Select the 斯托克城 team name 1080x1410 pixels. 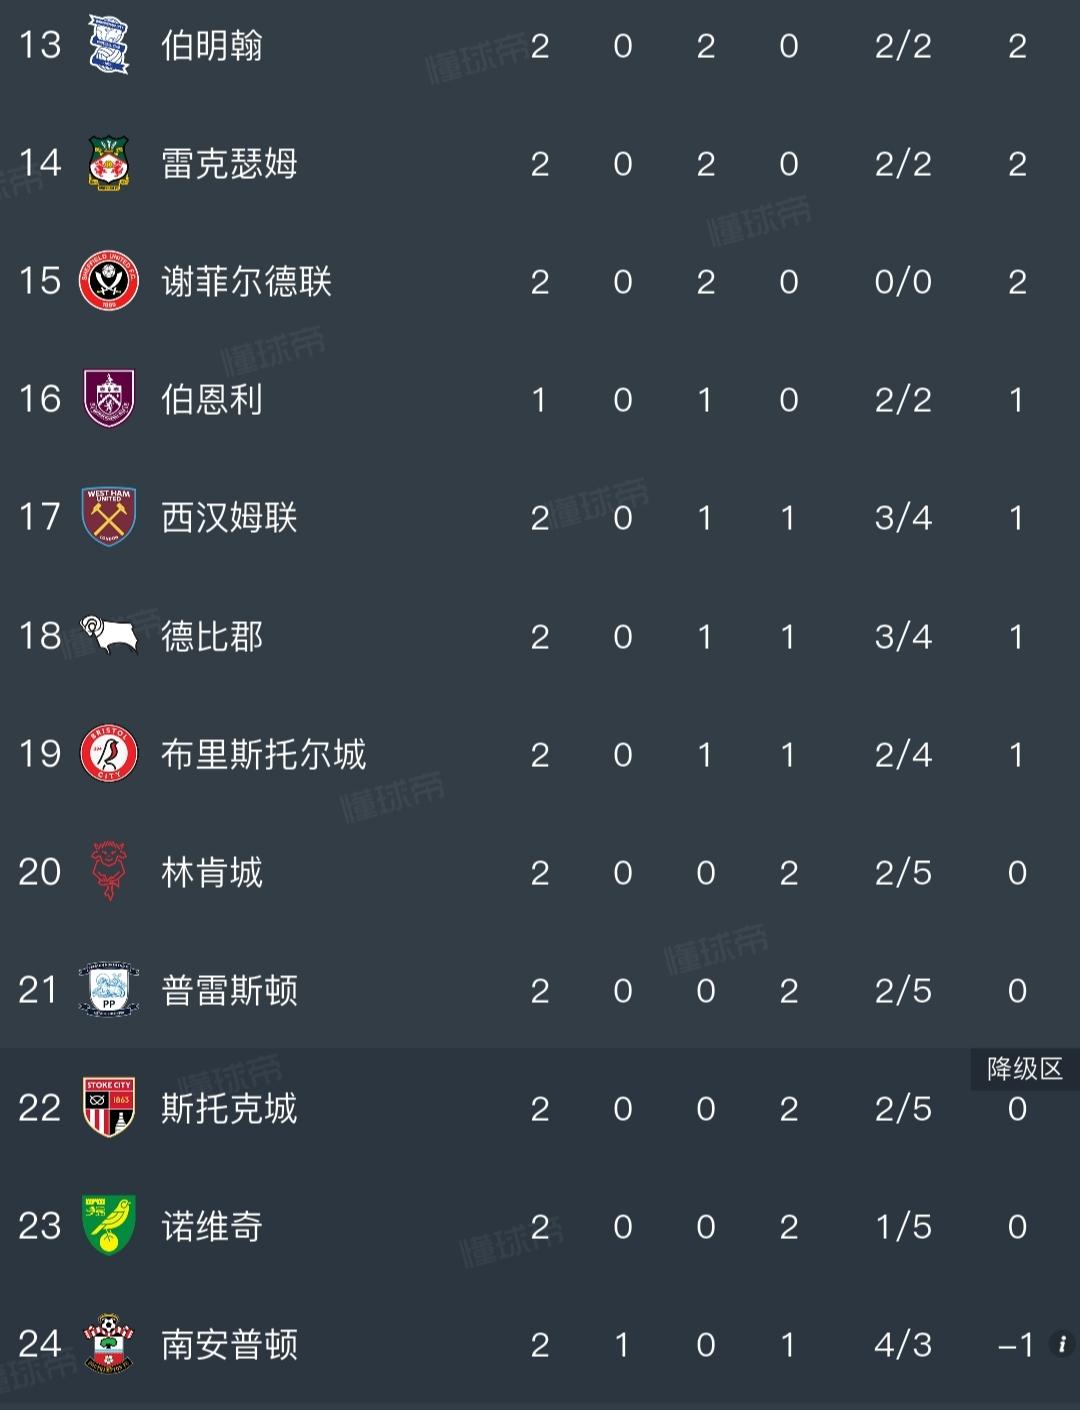click(230, 1108)
